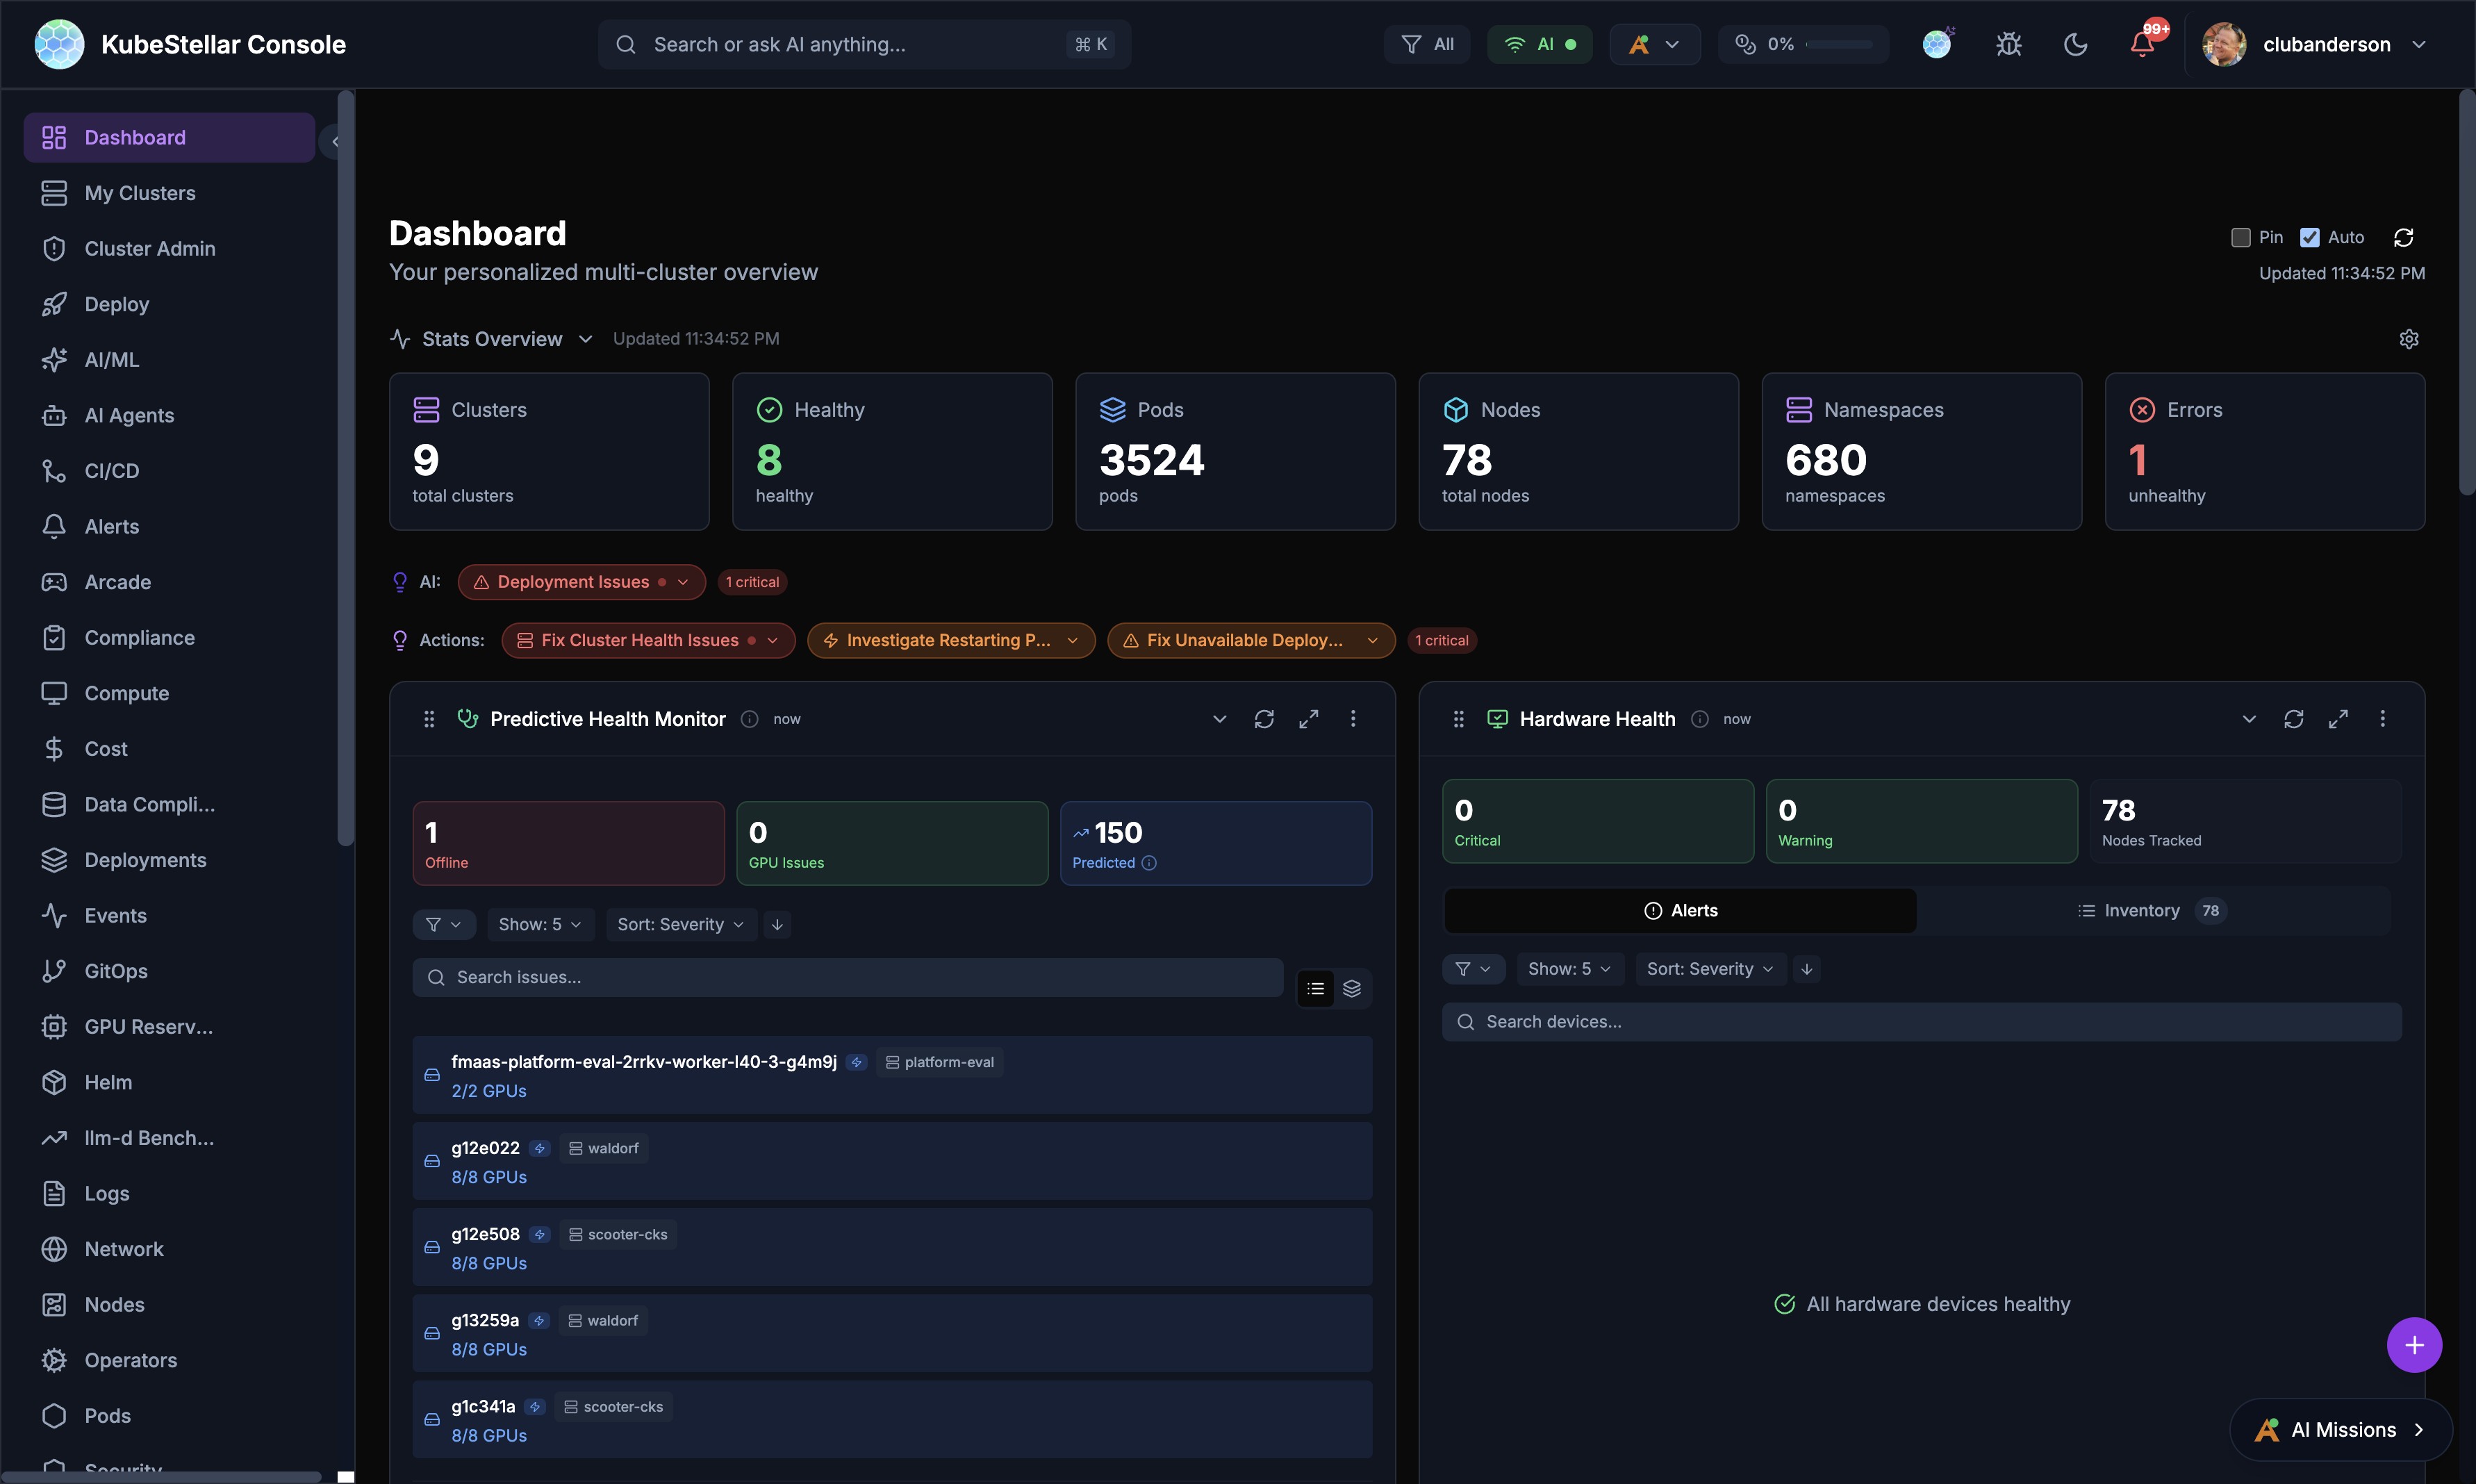This screenshot has height=1484, width=2476.
Task: Open the Stats Overview dropdown
Action: (x=586, y=339)
